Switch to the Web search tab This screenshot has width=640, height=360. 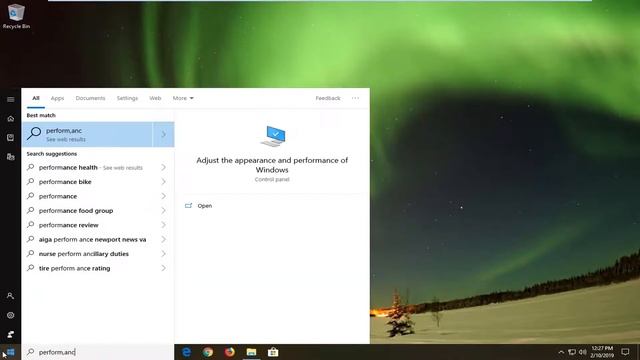click(155, 98)
